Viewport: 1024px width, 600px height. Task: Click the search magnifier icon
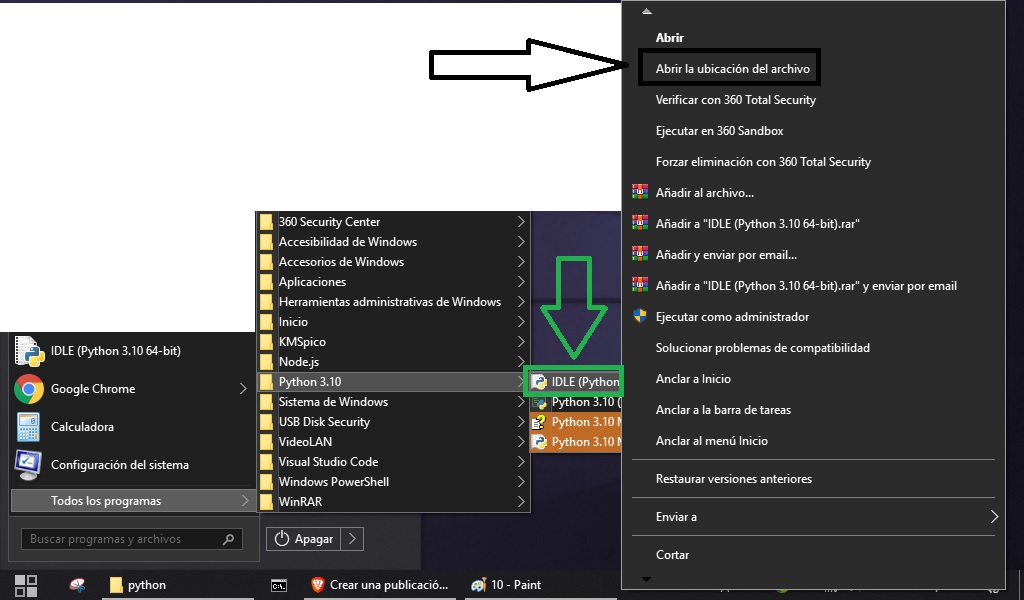point(228,539)
